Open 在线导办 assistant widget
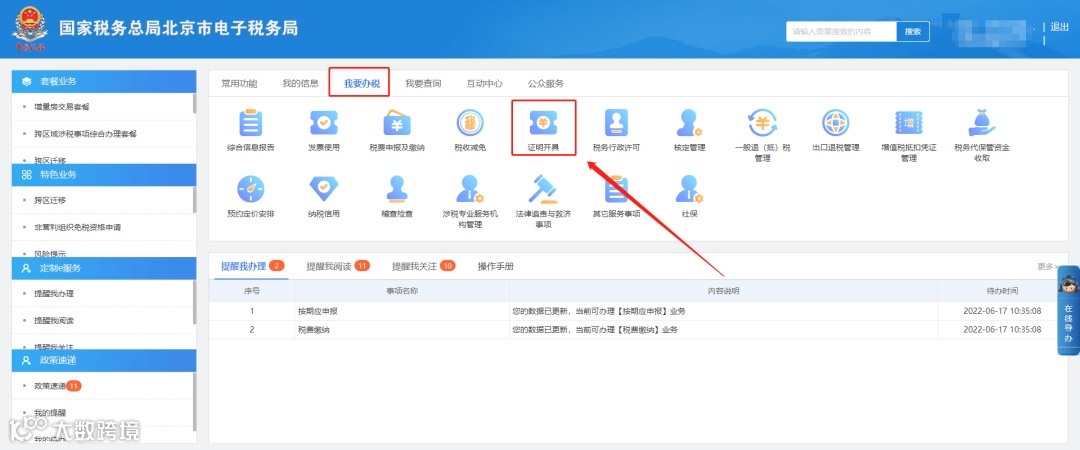Screen dimensions: 1080x450 pyautogui.click(x=1068, y=310)
